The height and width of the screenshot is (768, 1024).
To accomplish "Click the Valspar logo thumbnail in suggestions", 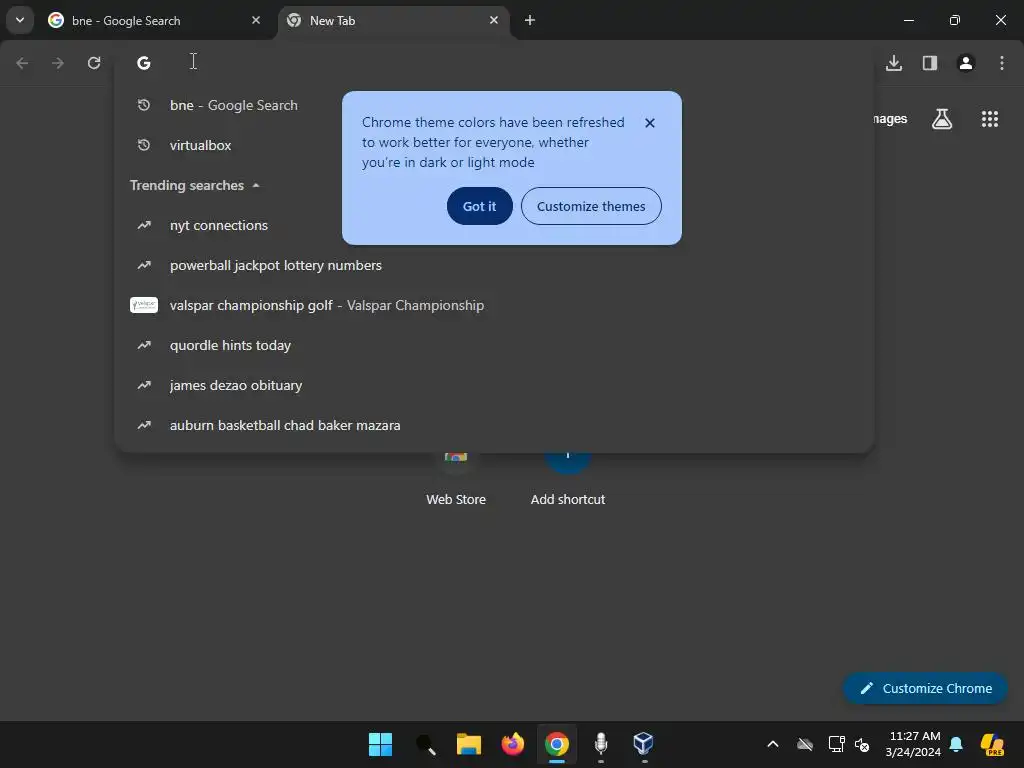I will coord(144,305).
